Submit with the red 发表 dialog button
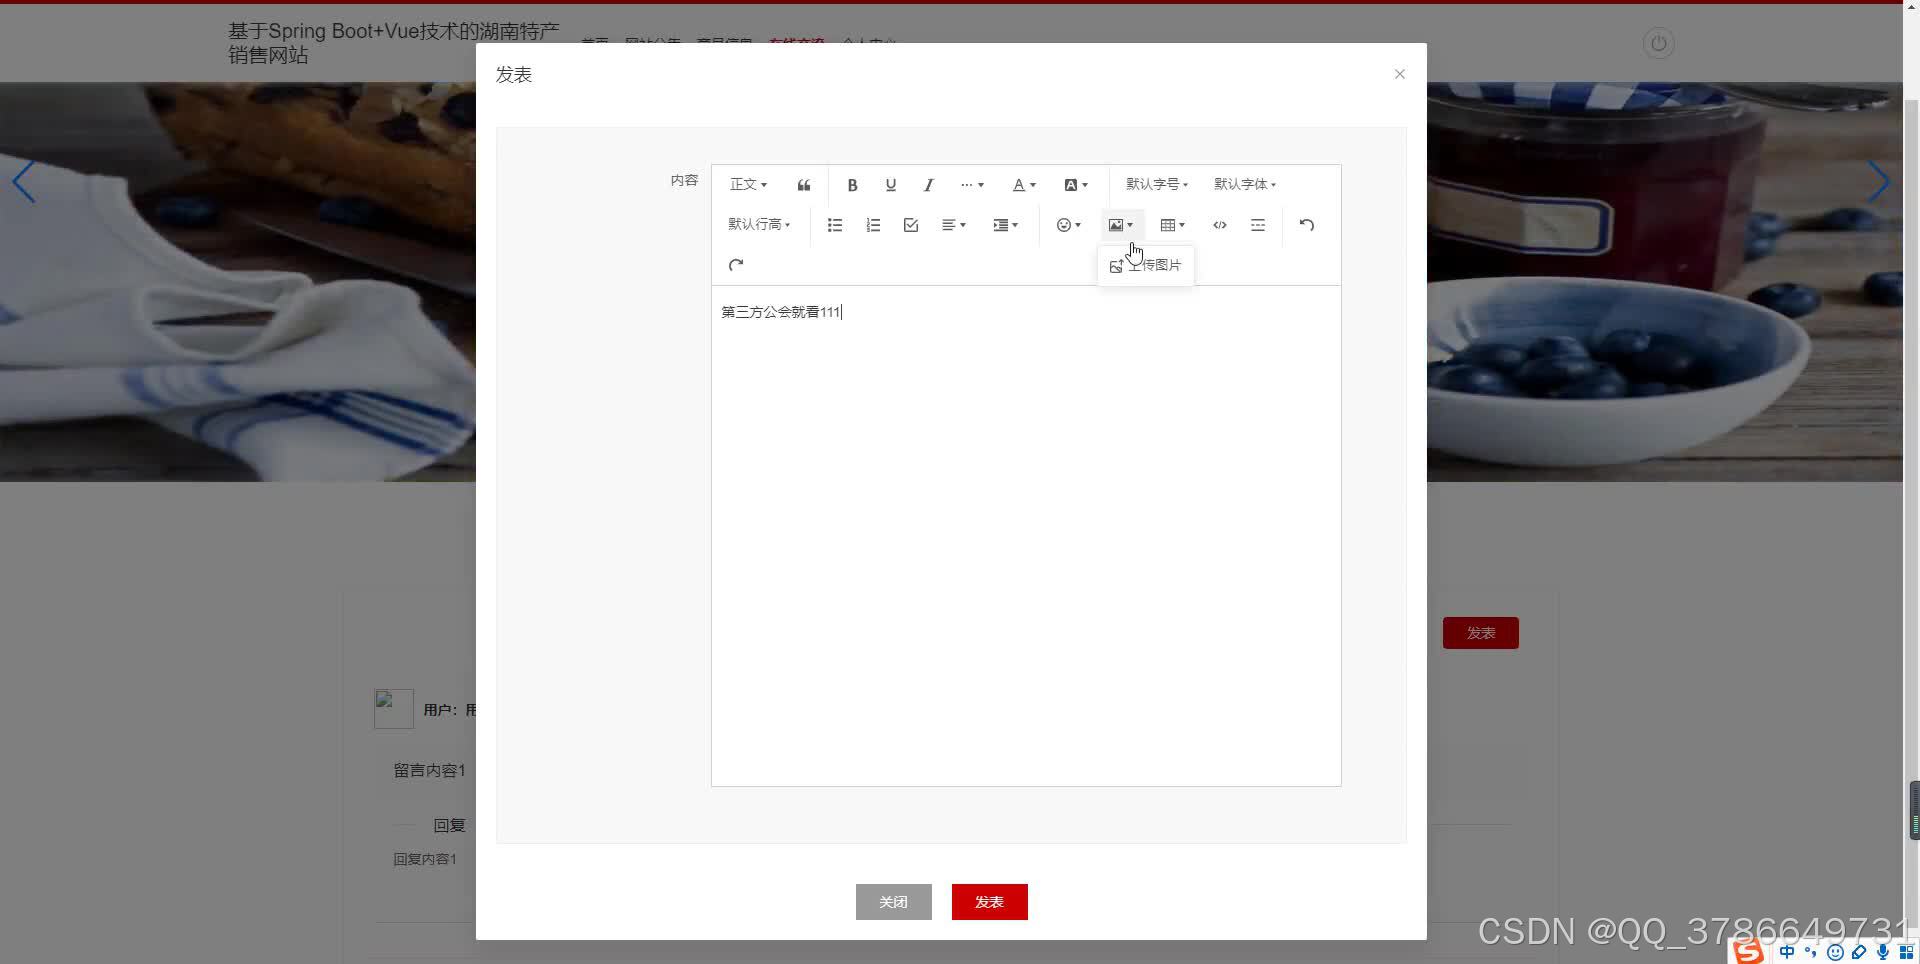The image size is (1920, 964). [990, 902]
